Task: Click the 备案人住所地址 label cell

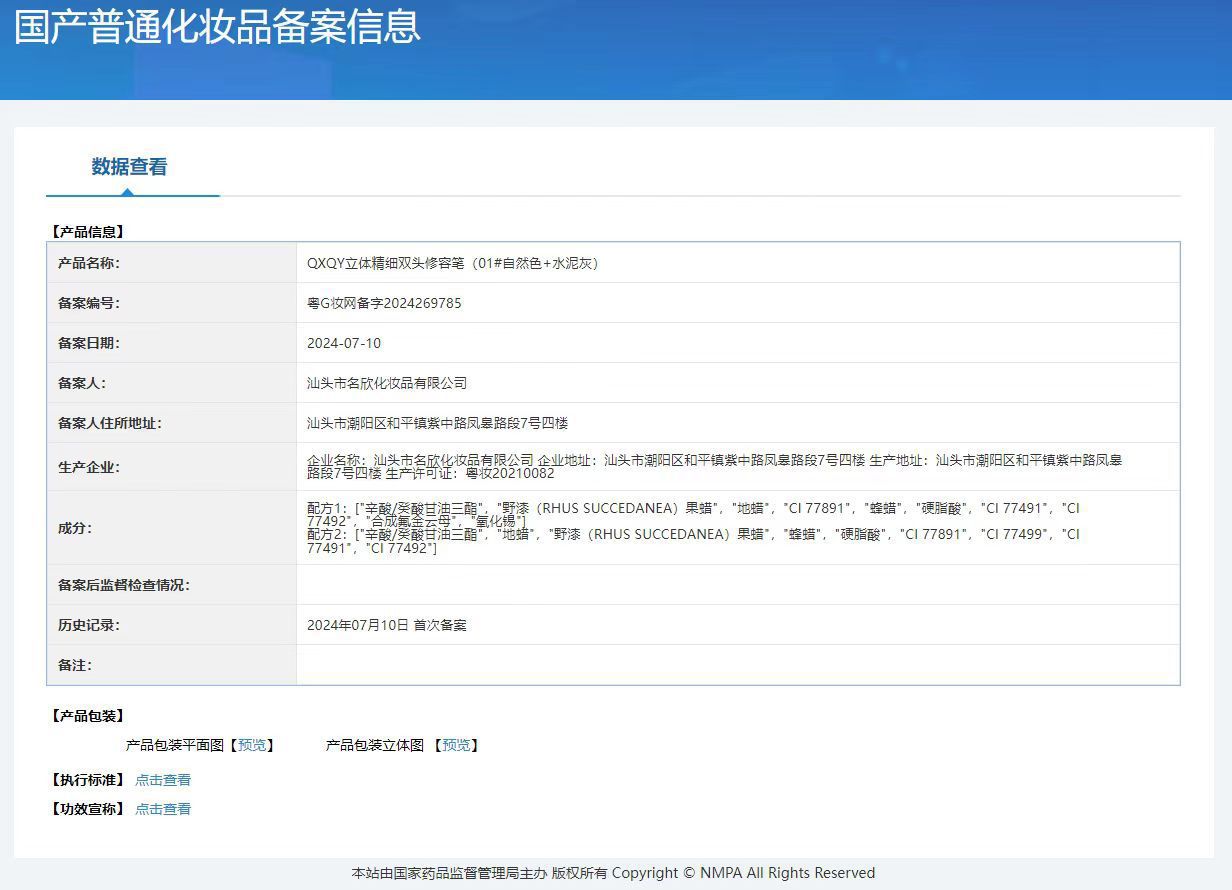Action: point(172,423)
